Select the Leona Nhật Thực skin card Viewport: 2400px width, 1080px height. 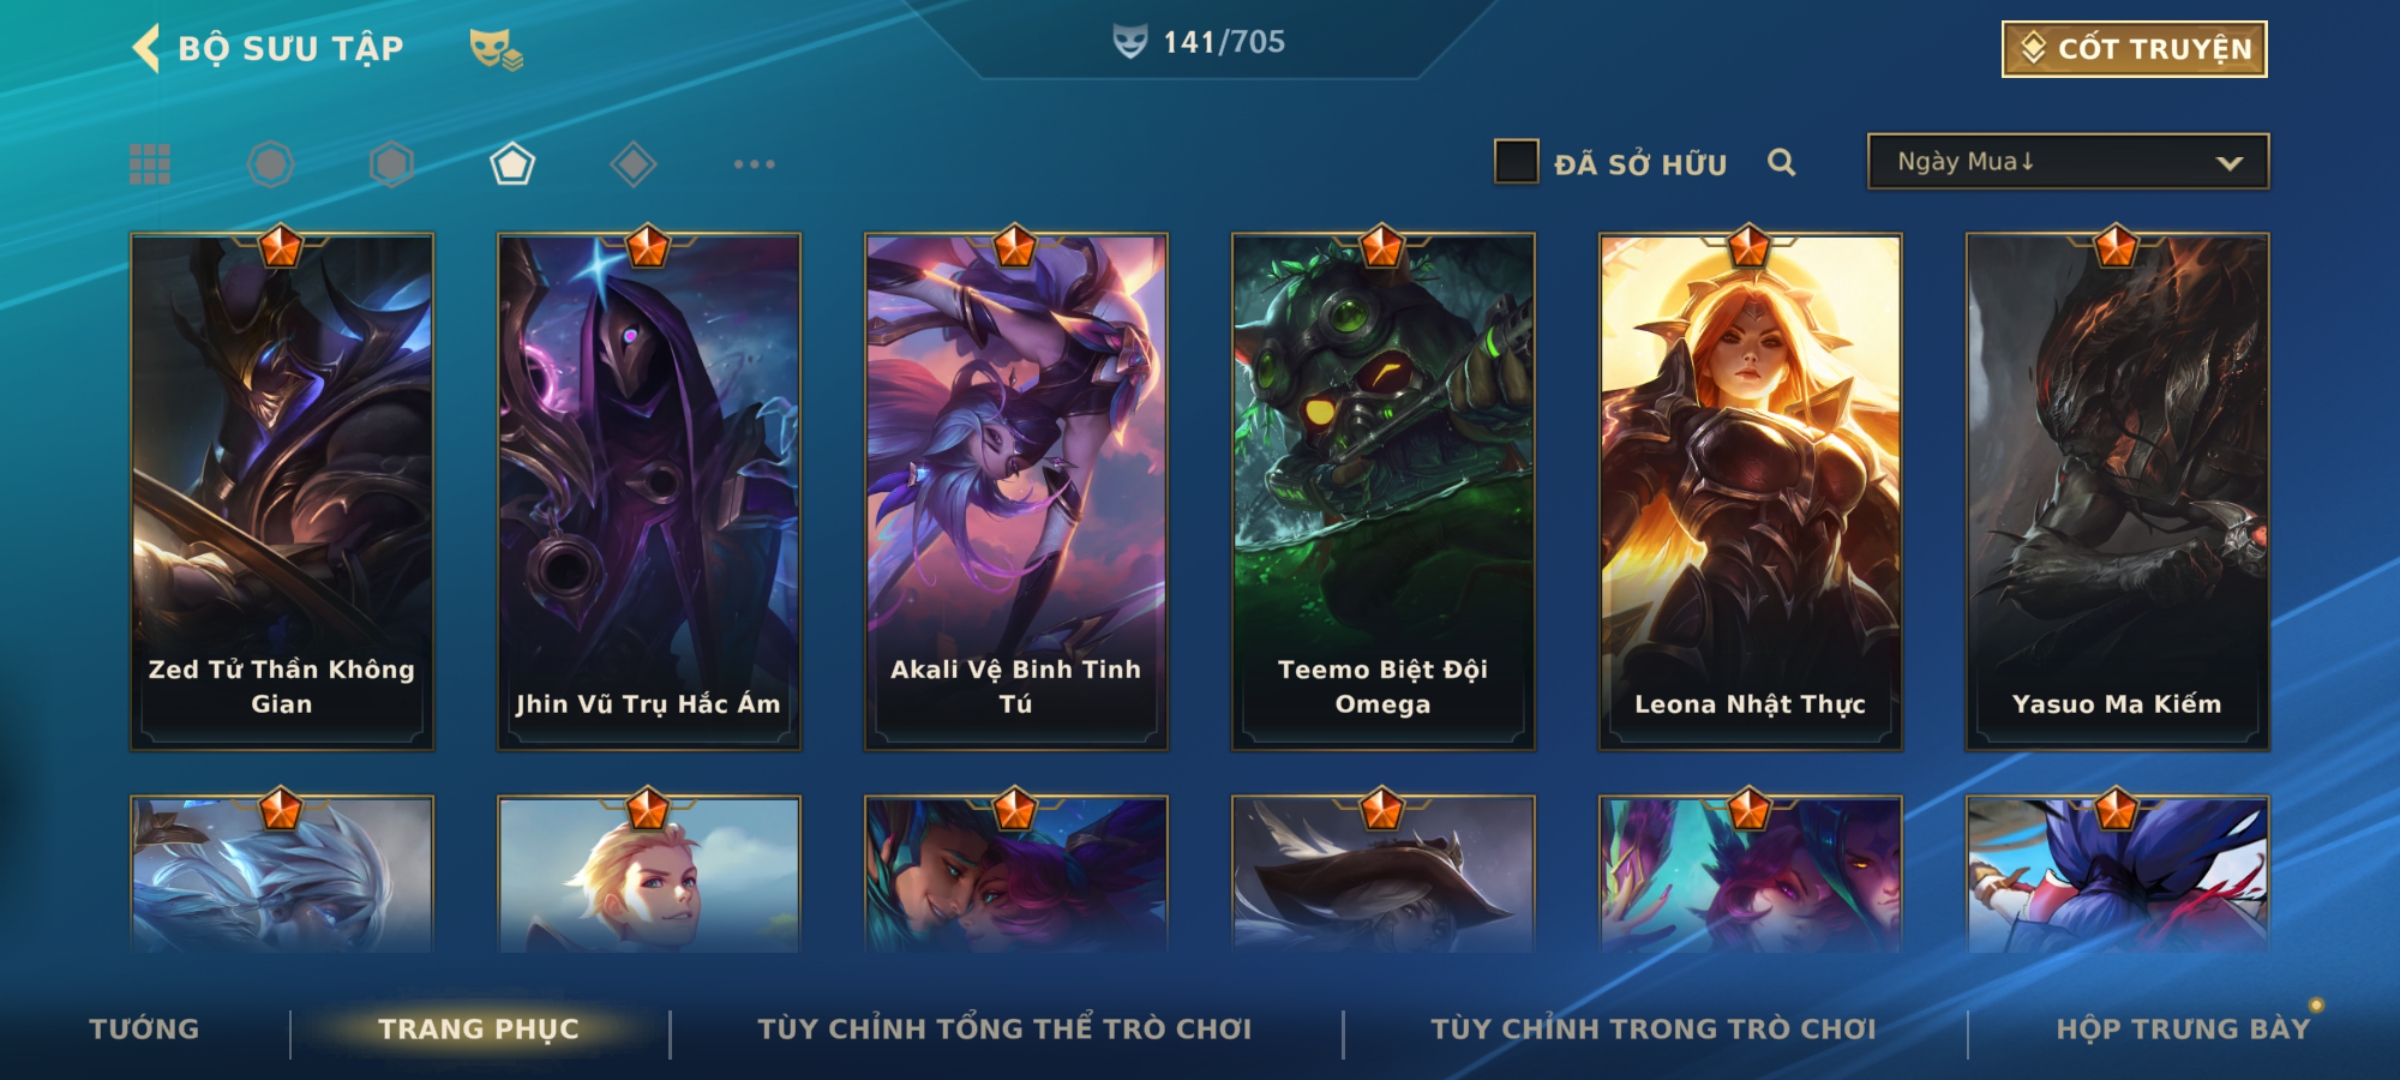(x=1750, y=491)
